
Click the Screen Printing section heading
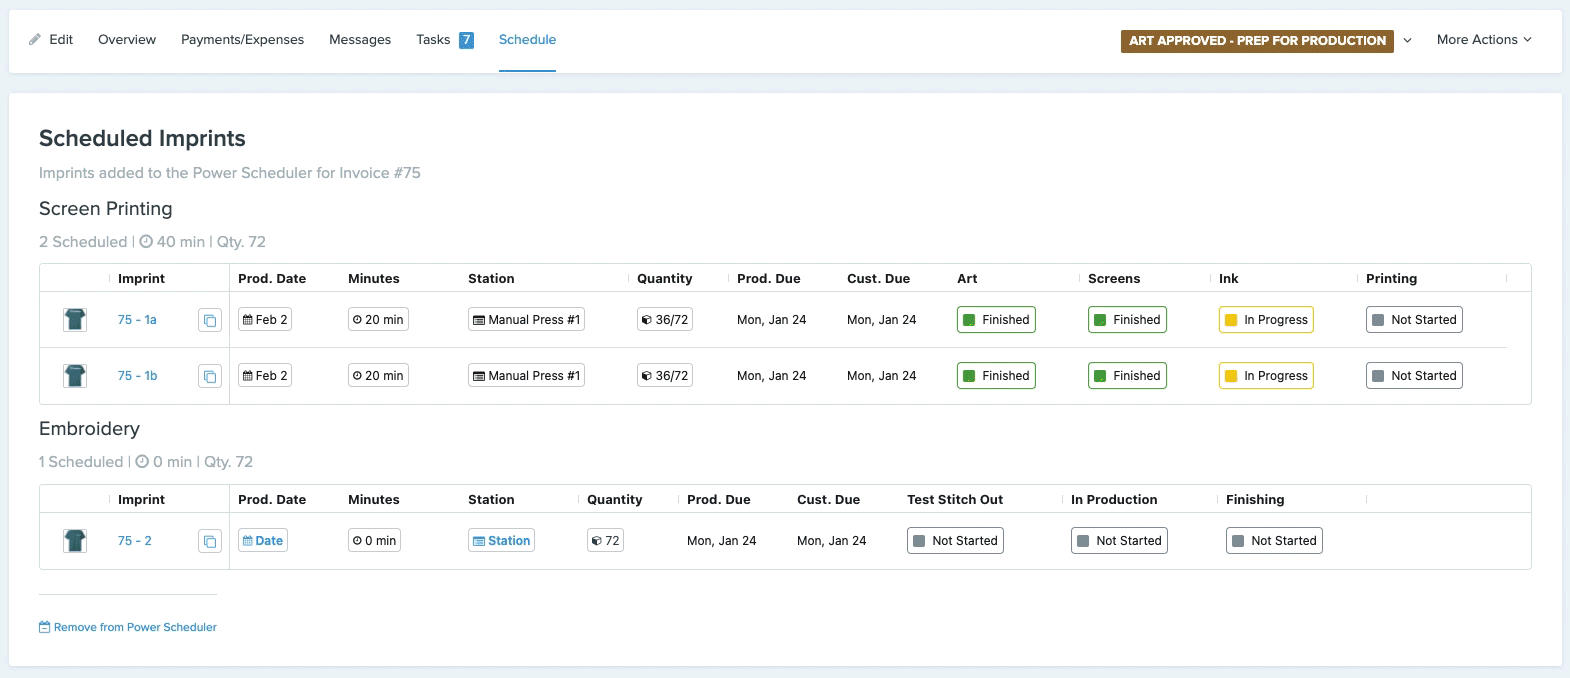point(105,209)
